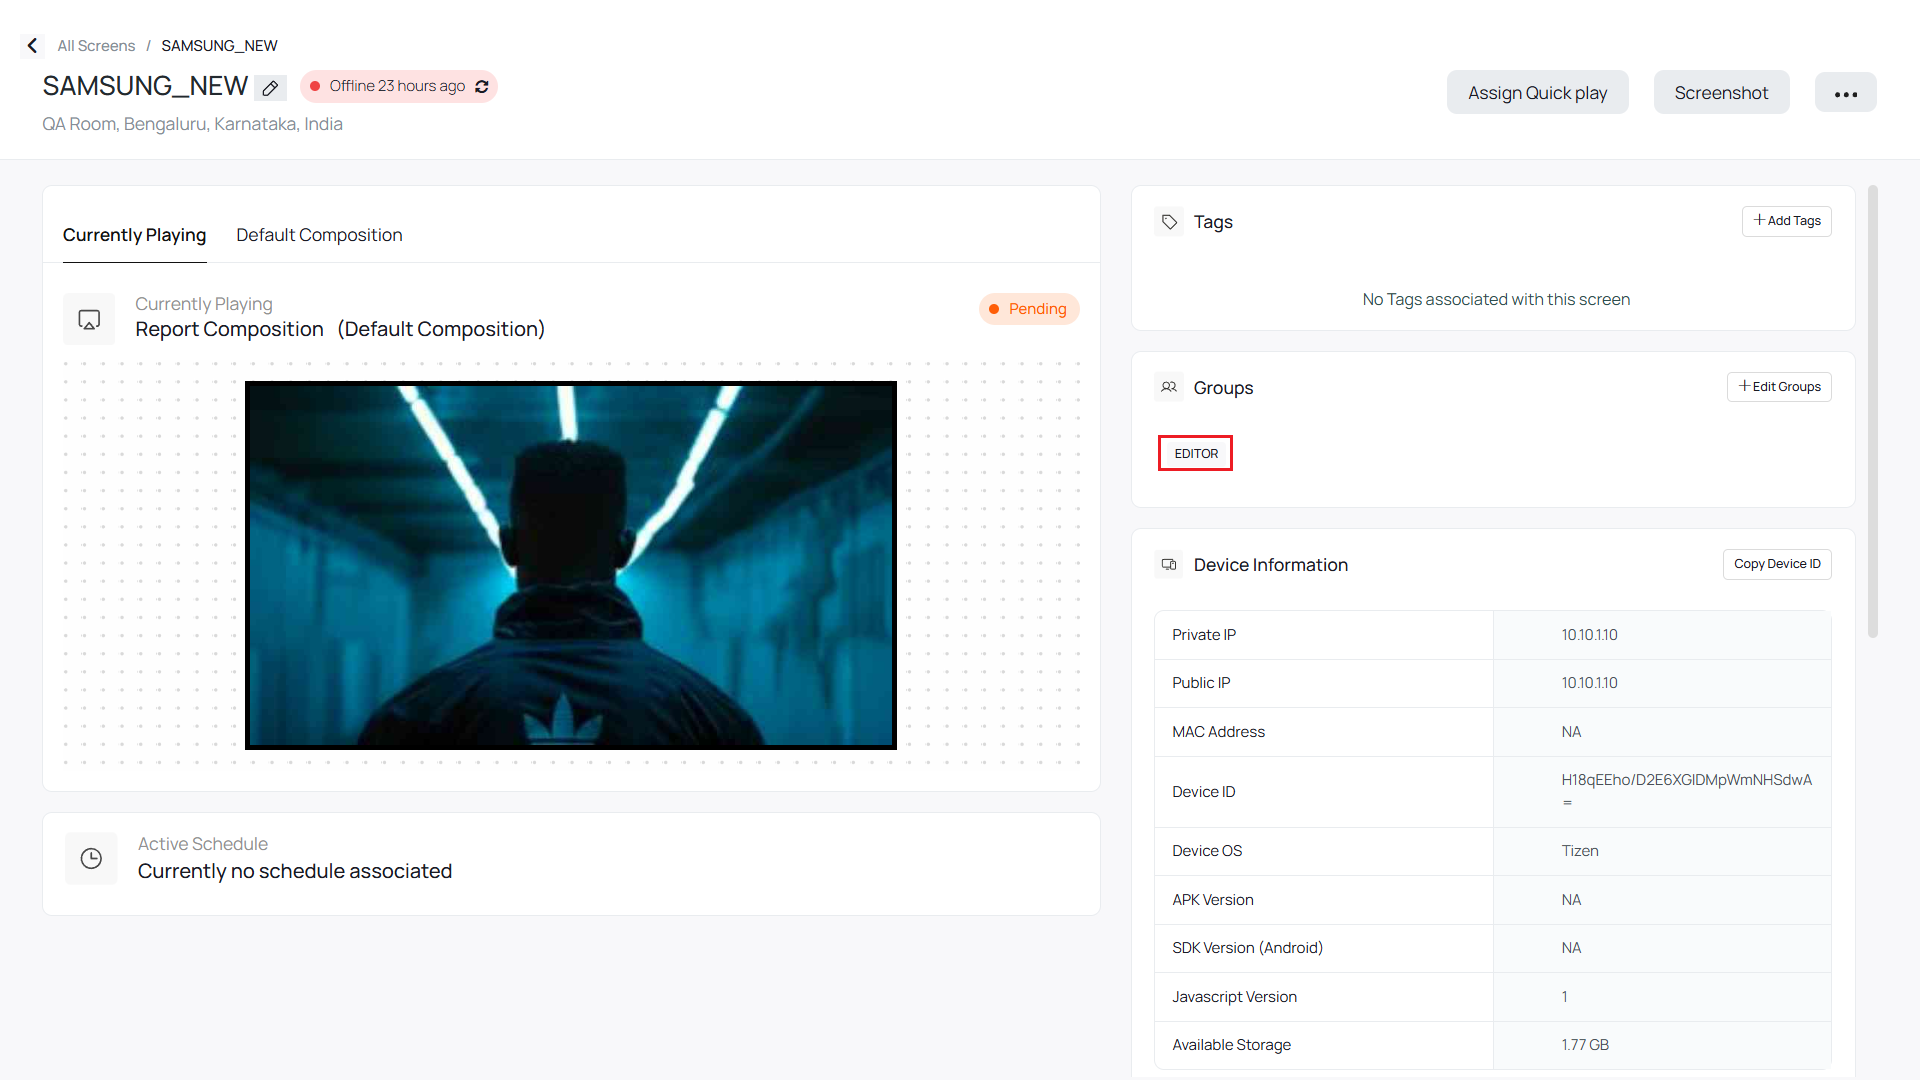Screen dimensions: 1920x1080
Task: Click the Active Schedule clock icon
Action: 91,858
